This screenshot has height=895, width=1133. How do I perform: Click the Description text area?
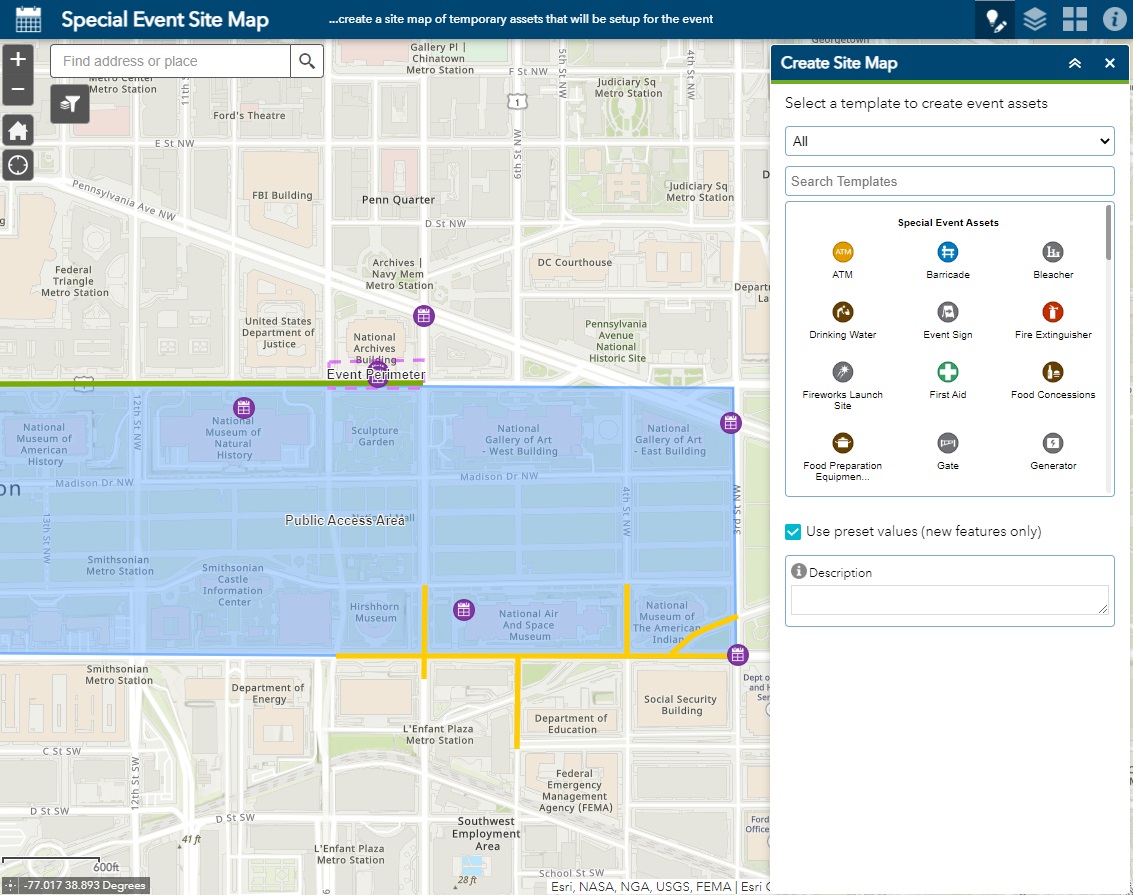coord(949,600)
